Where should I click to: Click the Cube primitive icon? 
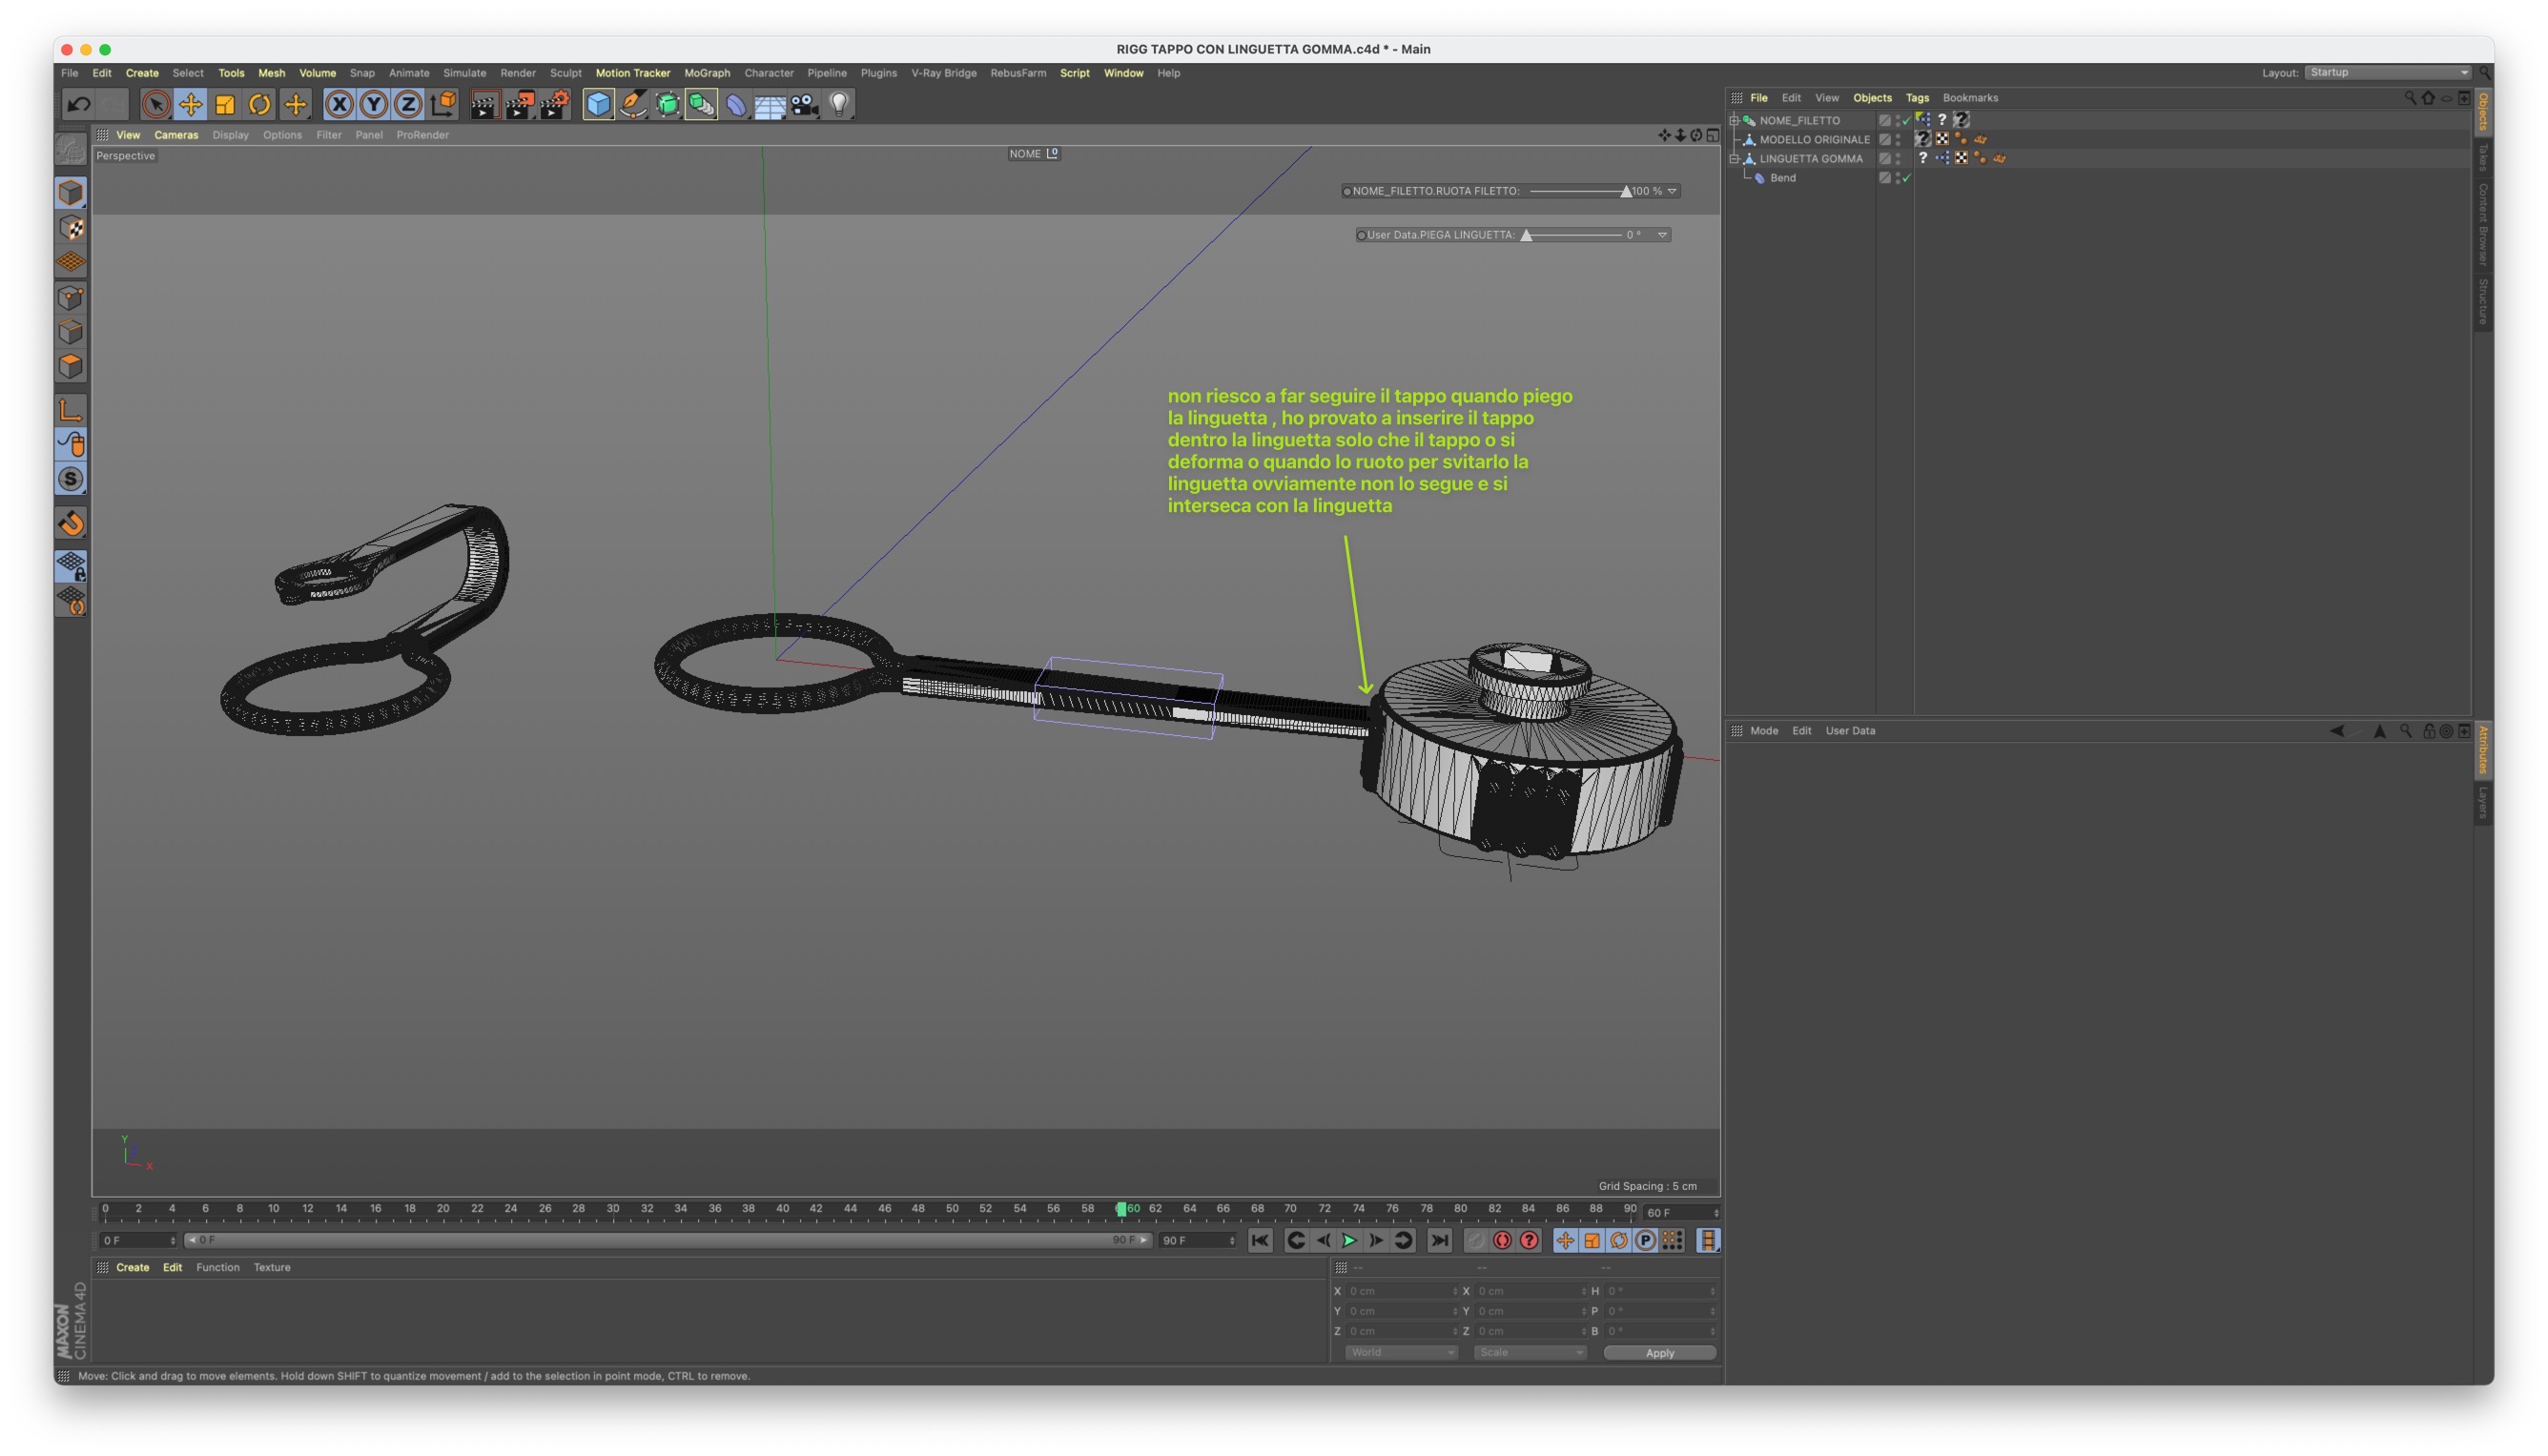(598, 104)
